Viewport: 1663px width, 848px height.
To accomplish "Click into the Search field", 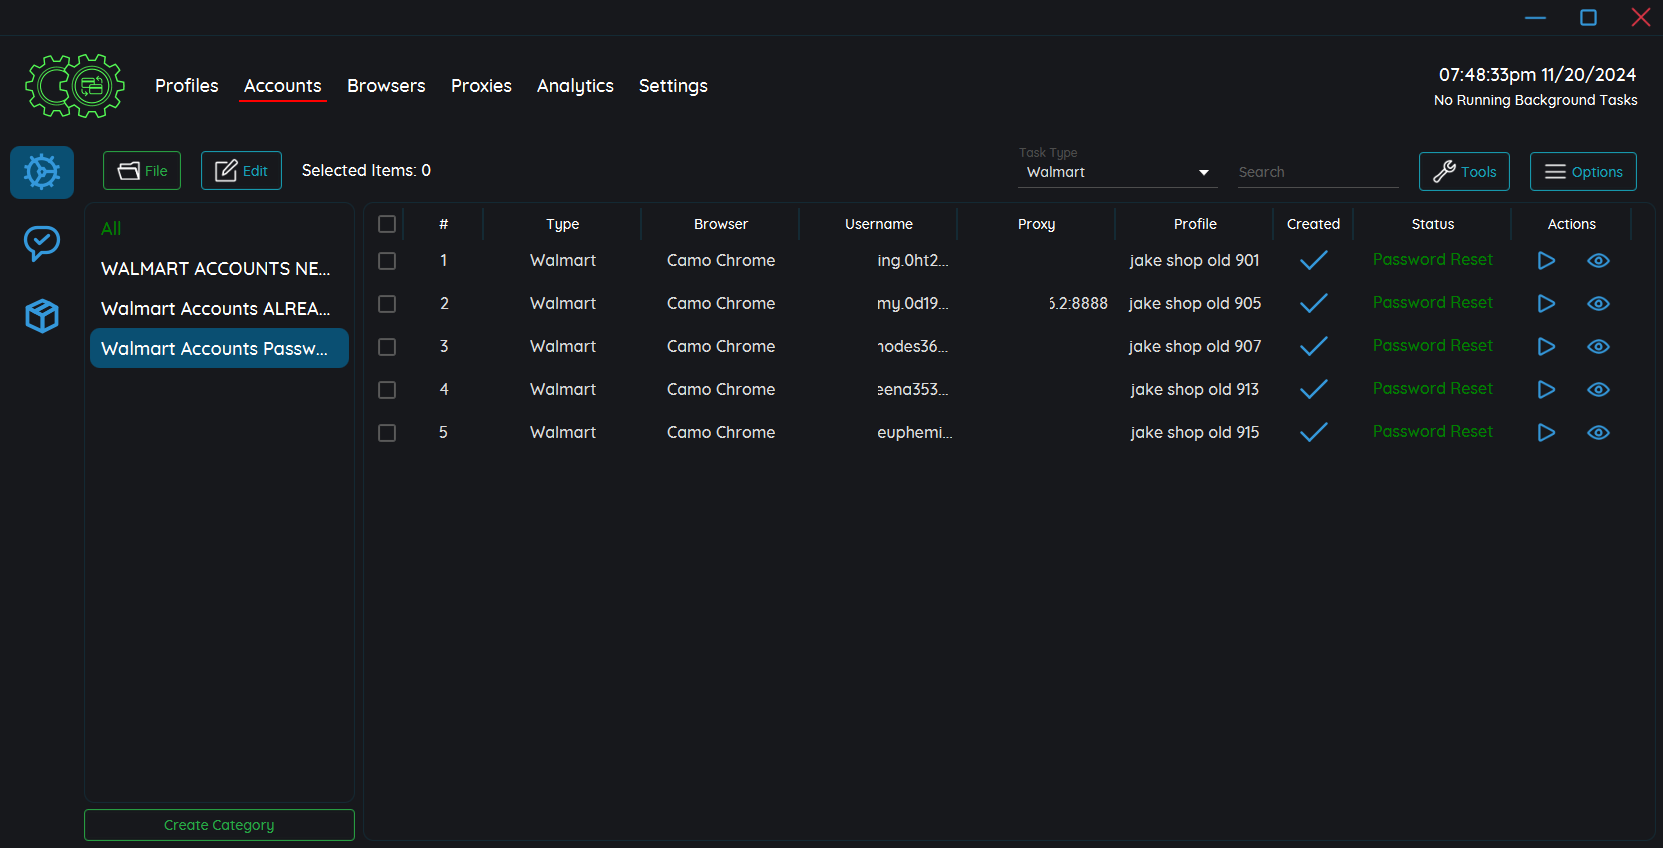I will pyautogui.click(x=1316, y=172).
